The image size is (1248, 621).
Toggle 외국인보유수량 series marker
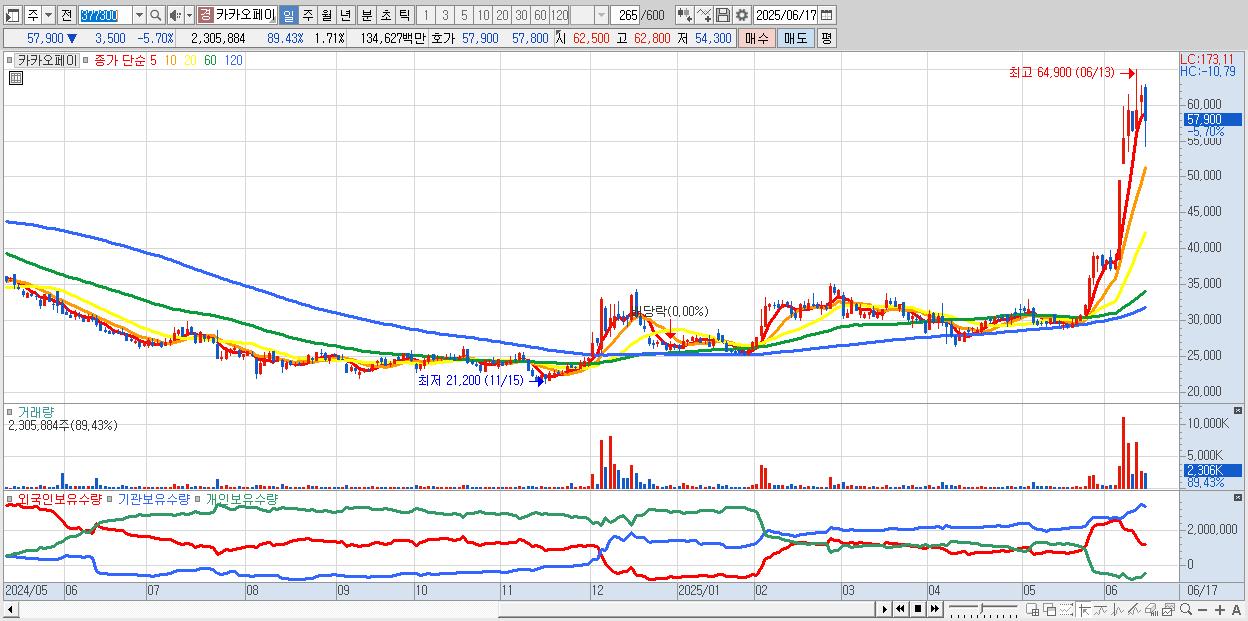click(11, 498)
